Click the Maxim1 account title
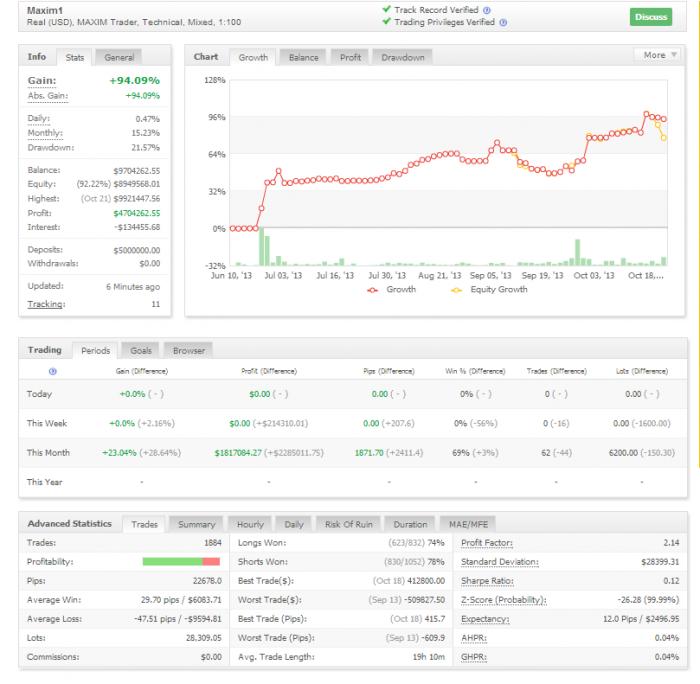700x684 pixels. pyautogui.click(x=45, y=10)
